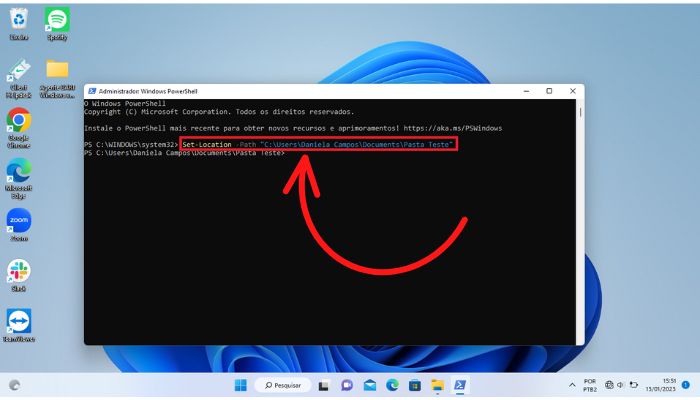700x400 pixels.
Task: Open Microsoft Store from the taskbar
Action: pos(415,385)
